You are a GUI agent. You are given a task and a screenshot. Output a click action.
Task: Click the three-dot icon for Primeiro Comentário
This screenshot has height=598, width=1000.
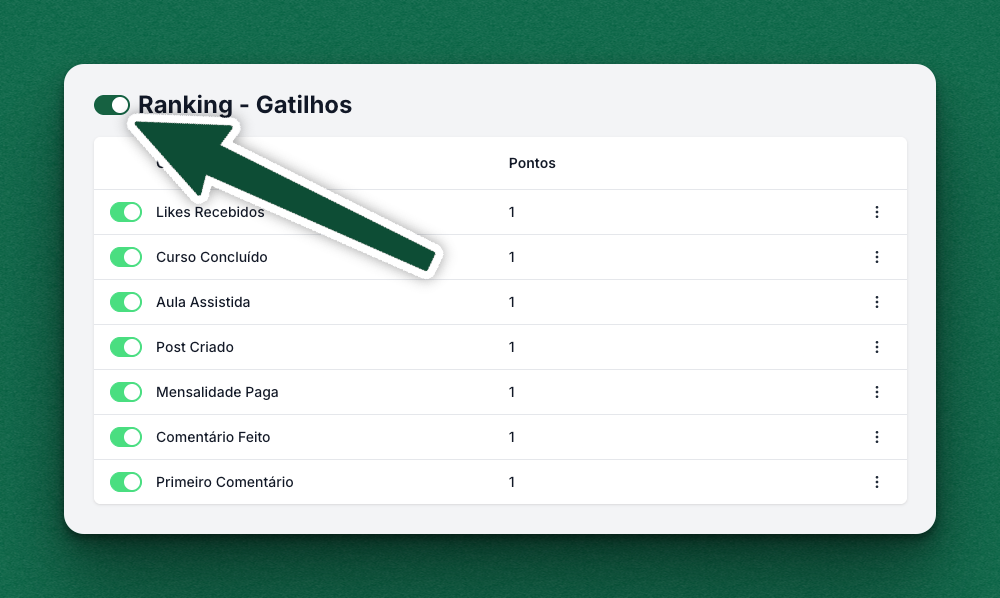[877, 482]
